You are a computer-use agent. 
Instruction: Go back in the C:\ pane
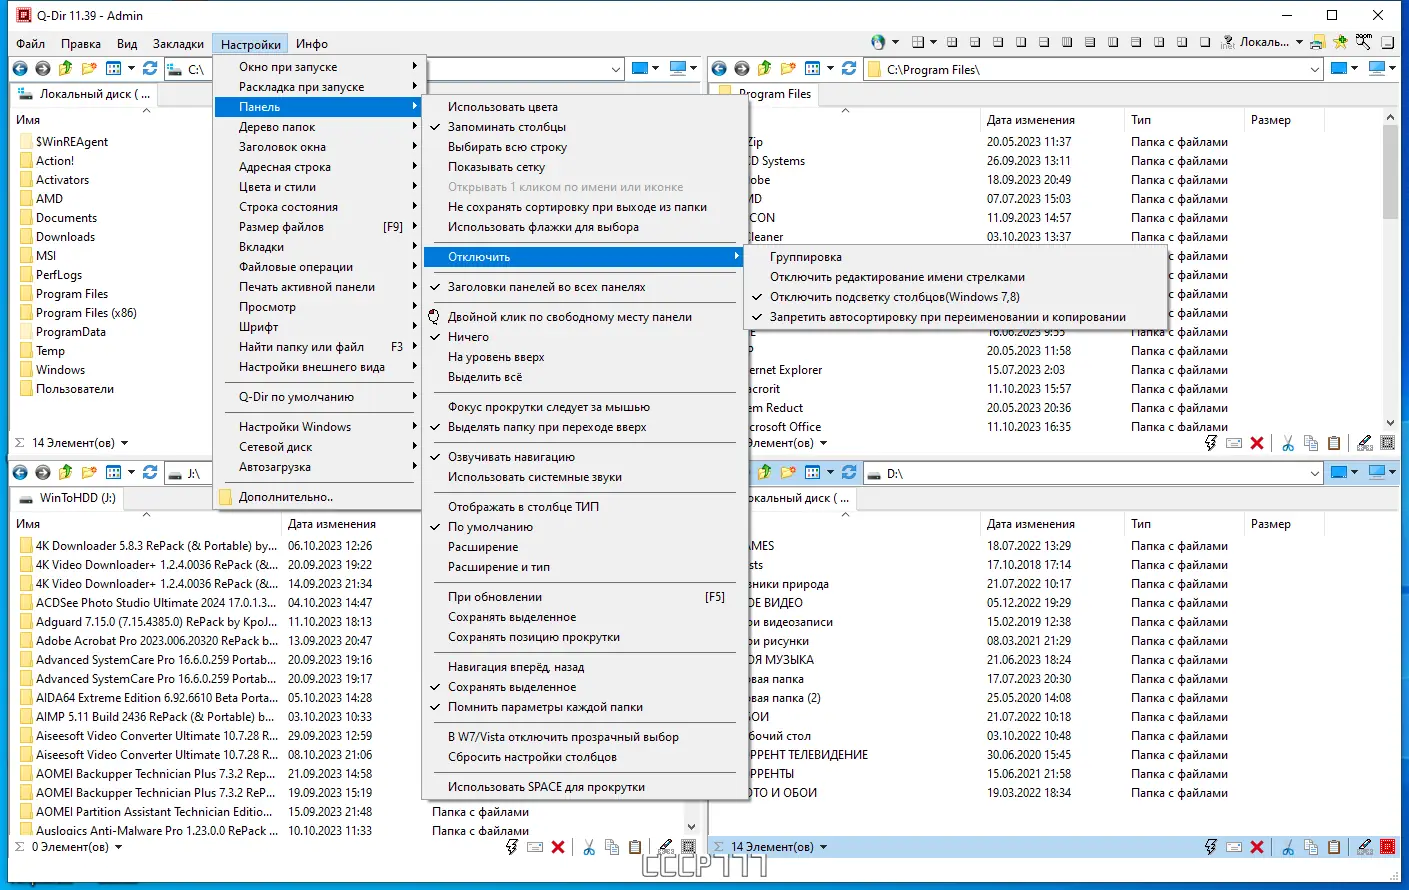pyautogui.click(x=20, y=69)
